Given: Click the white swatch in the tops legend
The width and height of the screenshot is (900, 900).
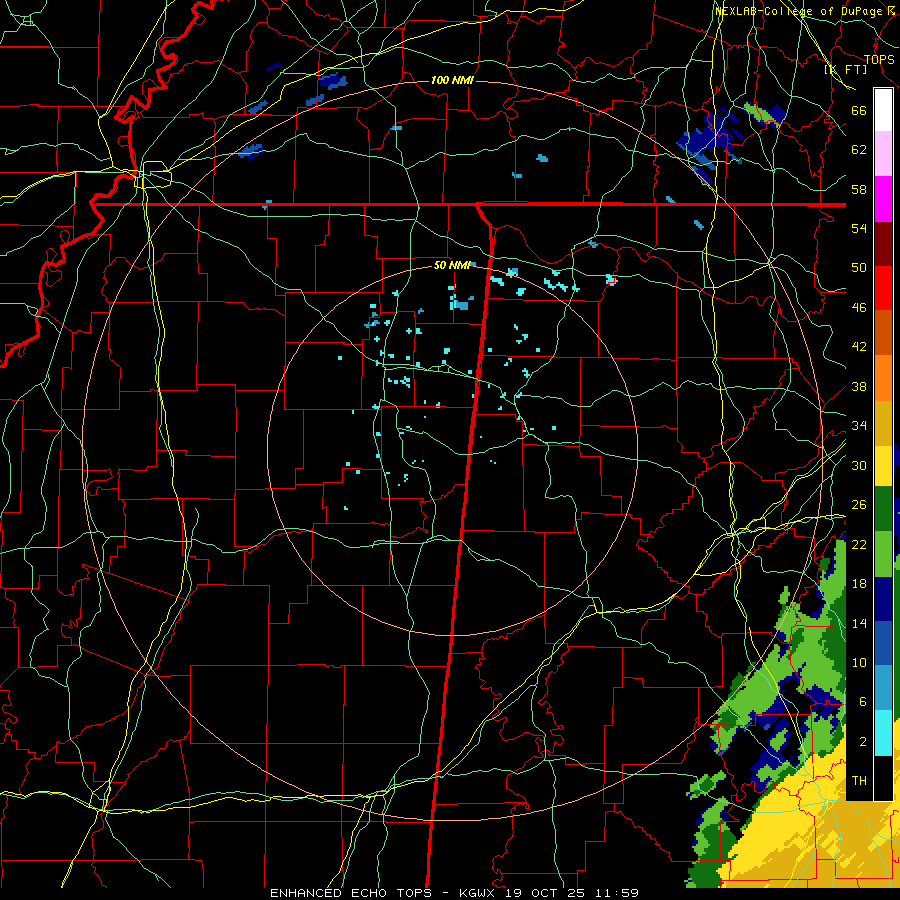Looking at the screenshot, I should 883,110.
